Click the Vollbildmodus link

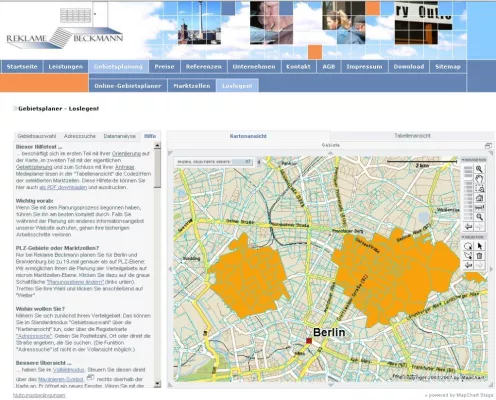(x=68, y=370)
